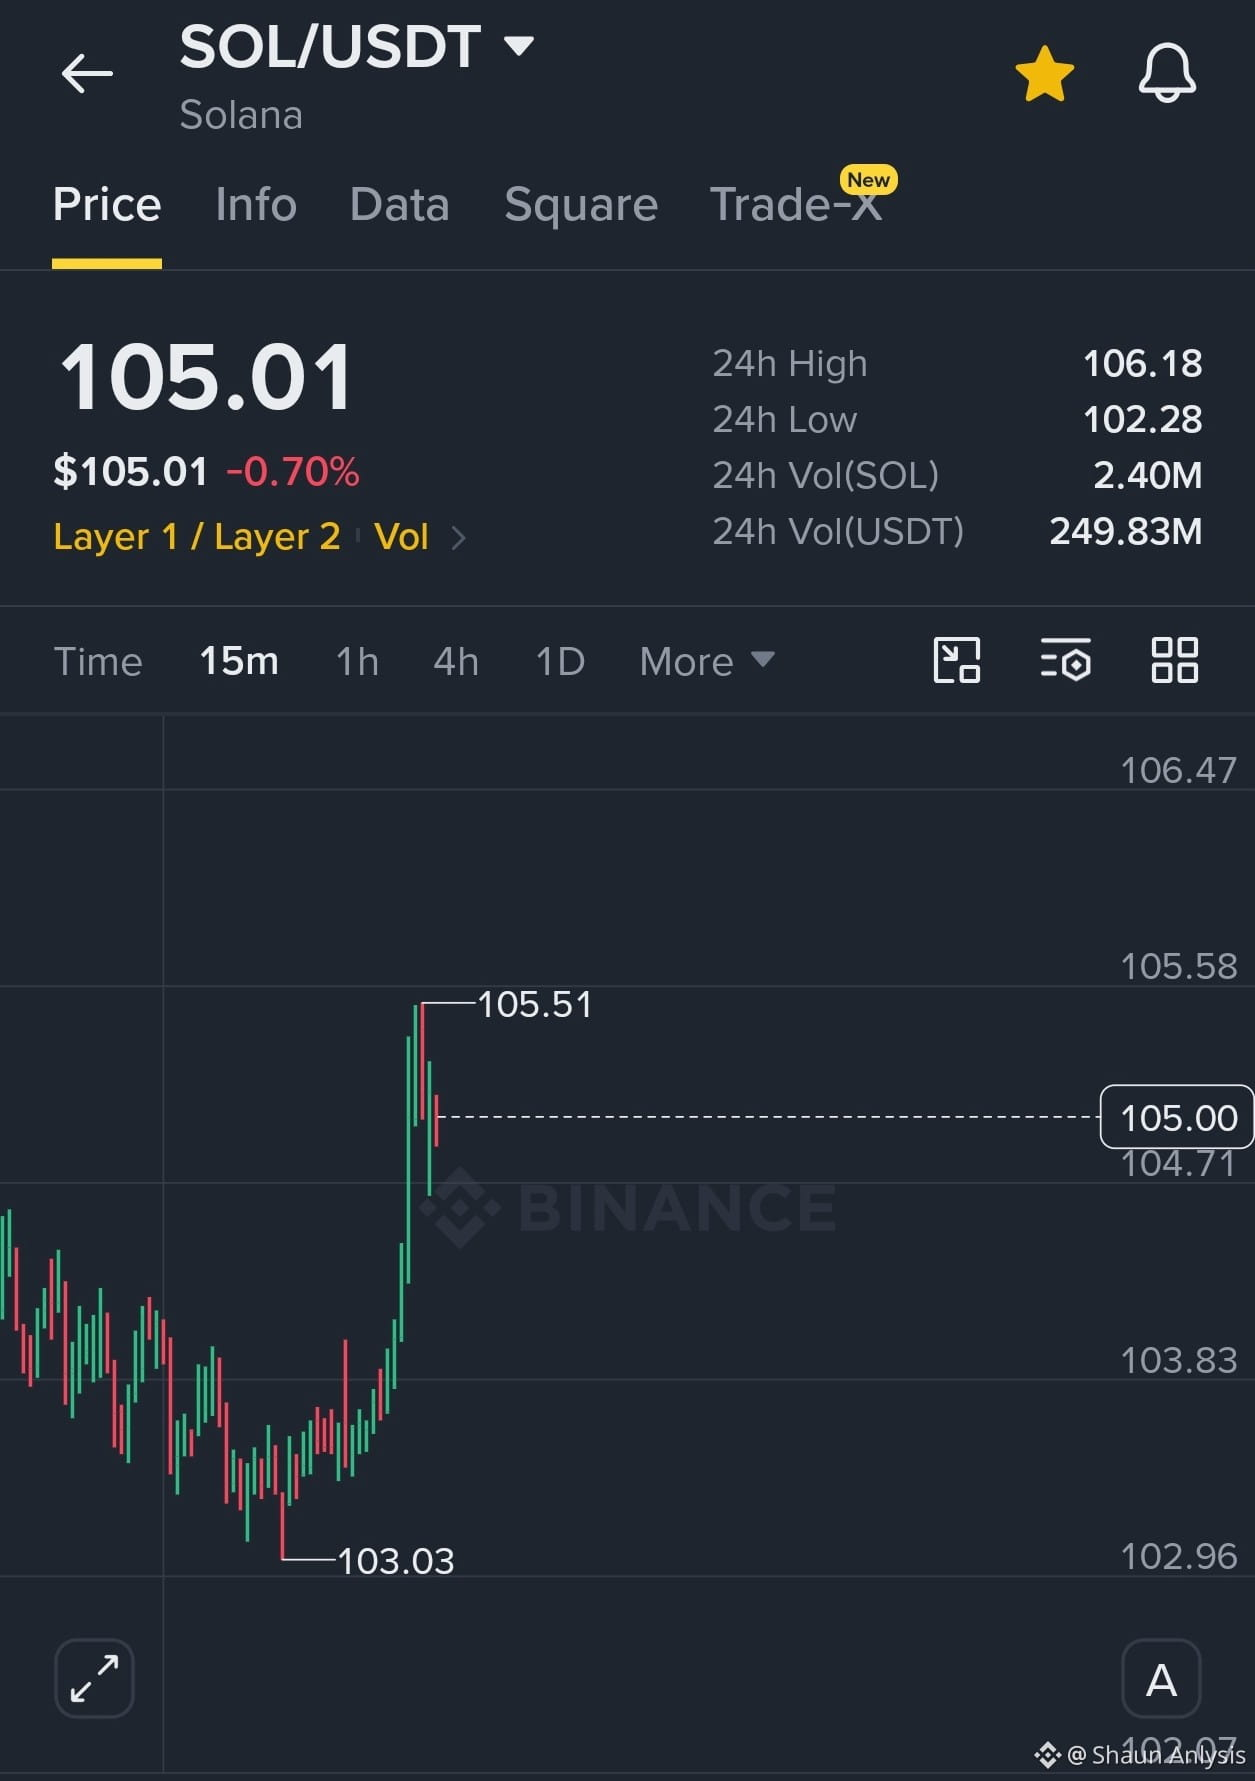Open the chart layout grid icon
1255x1781 pixels.
(x=1174, y=660)
